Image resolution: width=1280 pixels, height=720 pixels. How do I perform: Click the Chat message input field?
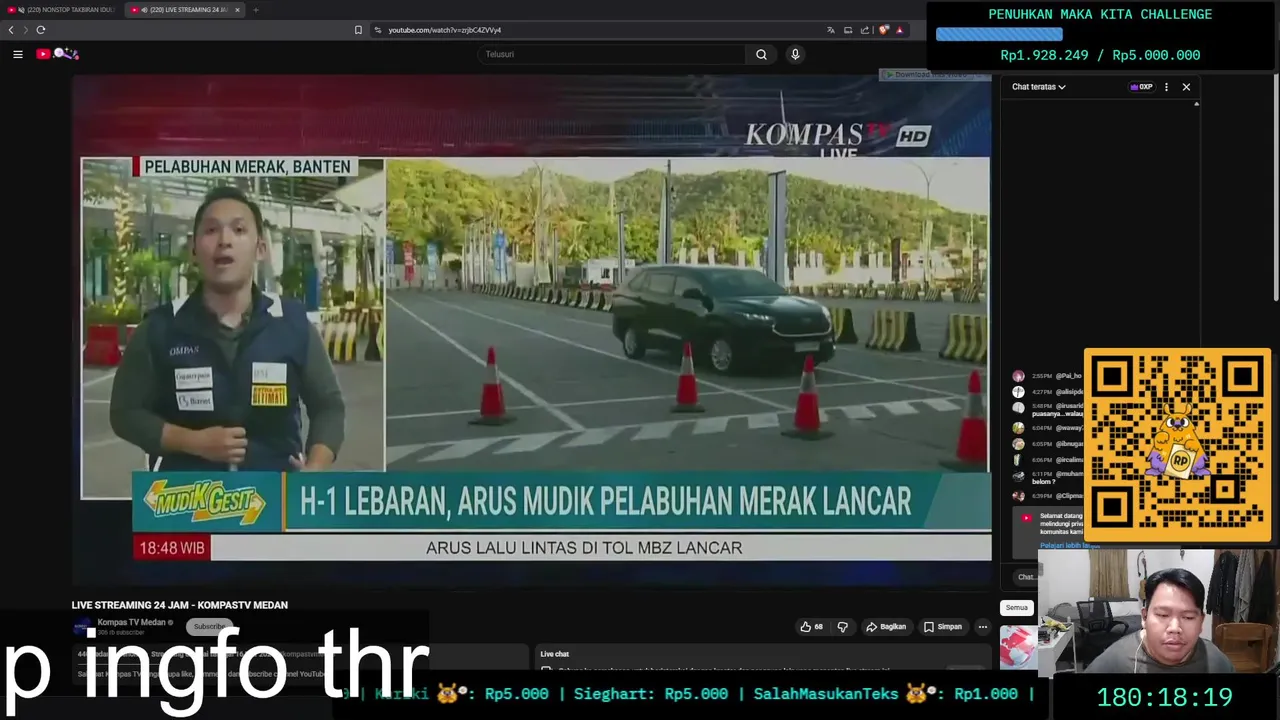[x=1027, y=577]
